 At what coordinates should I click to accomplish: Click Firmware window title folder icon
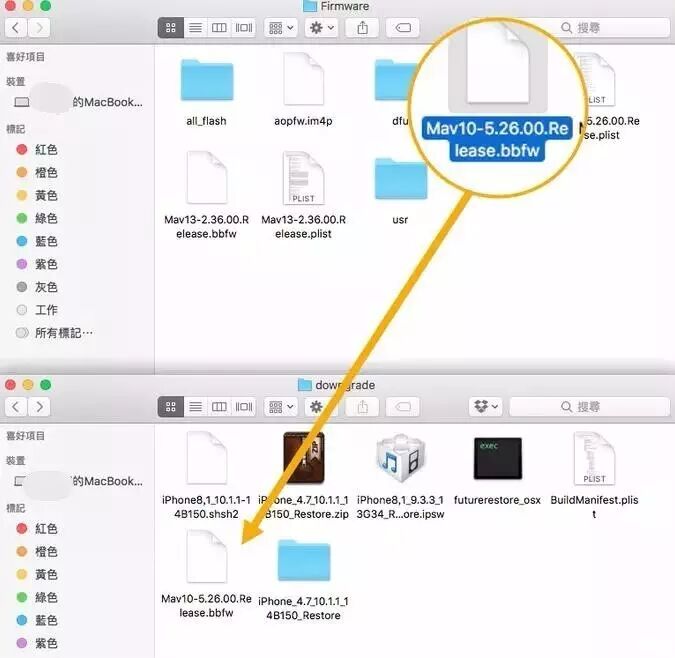point(310,6)
